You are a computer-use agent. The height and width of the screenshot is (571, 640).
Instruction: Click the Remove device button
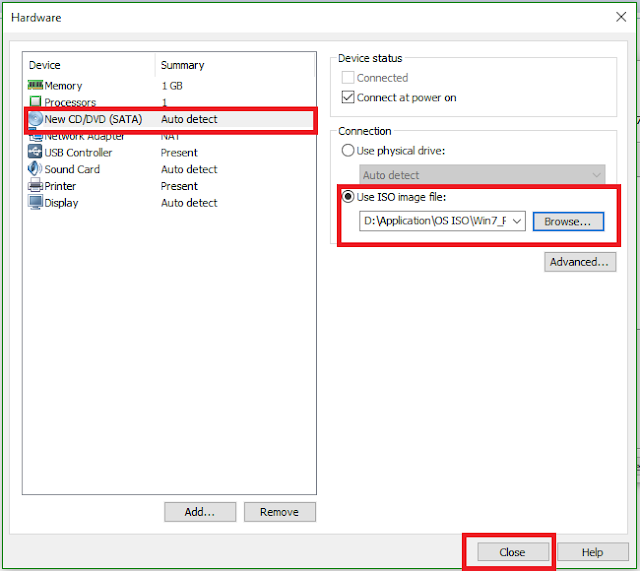click(x=280, y=511)
